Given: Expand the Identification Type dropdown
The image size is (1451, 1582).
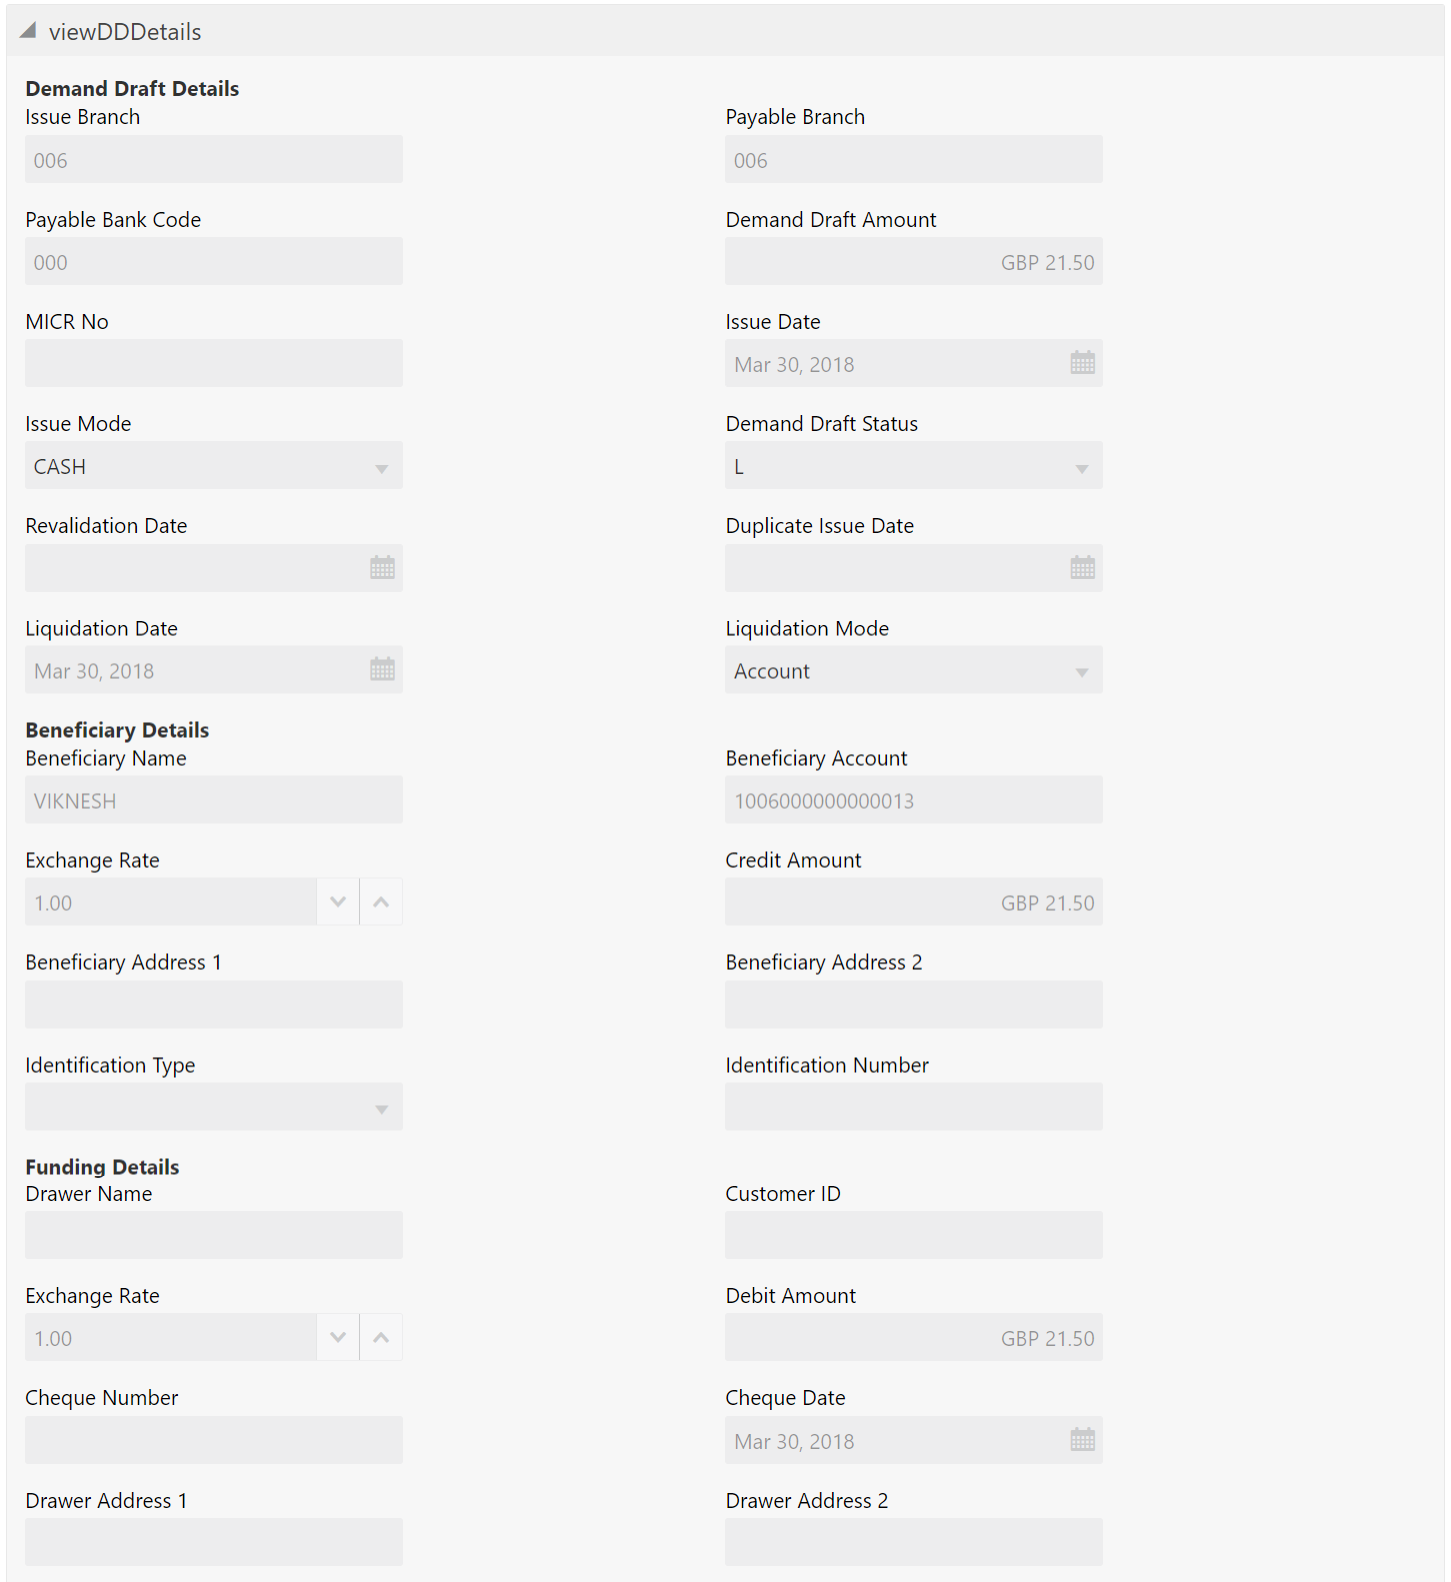Looking at the screenshot, I should [214, 1107].
